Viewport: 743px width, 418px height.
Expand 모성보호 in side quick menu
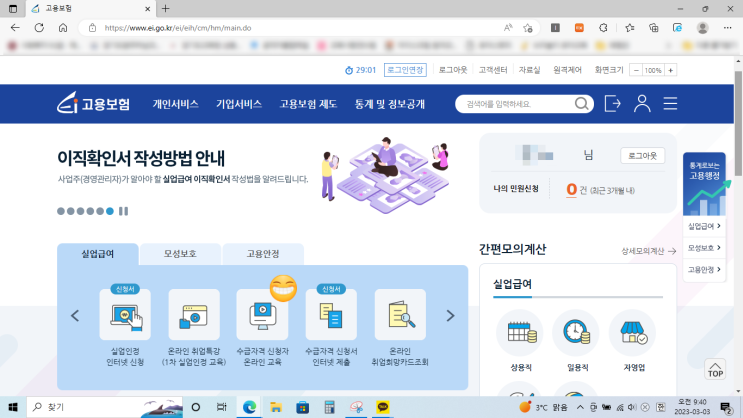point(704,248)
